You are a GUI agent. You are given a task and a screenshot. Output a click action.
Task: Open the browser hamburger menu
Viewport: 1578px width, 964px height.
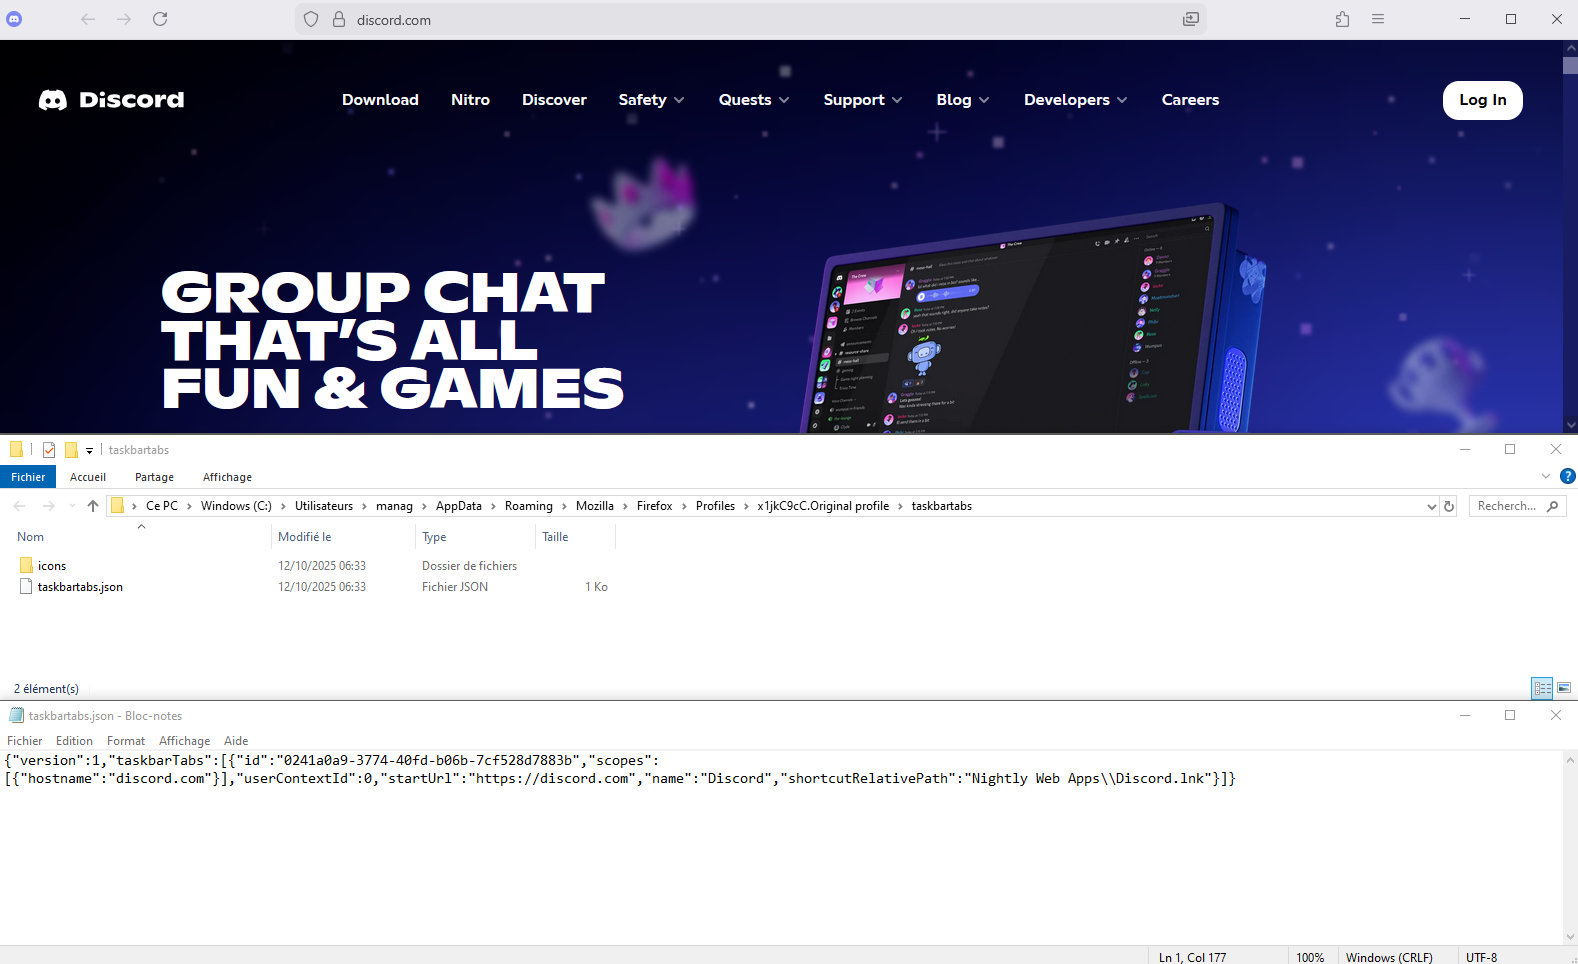(x=1378, y=19)
